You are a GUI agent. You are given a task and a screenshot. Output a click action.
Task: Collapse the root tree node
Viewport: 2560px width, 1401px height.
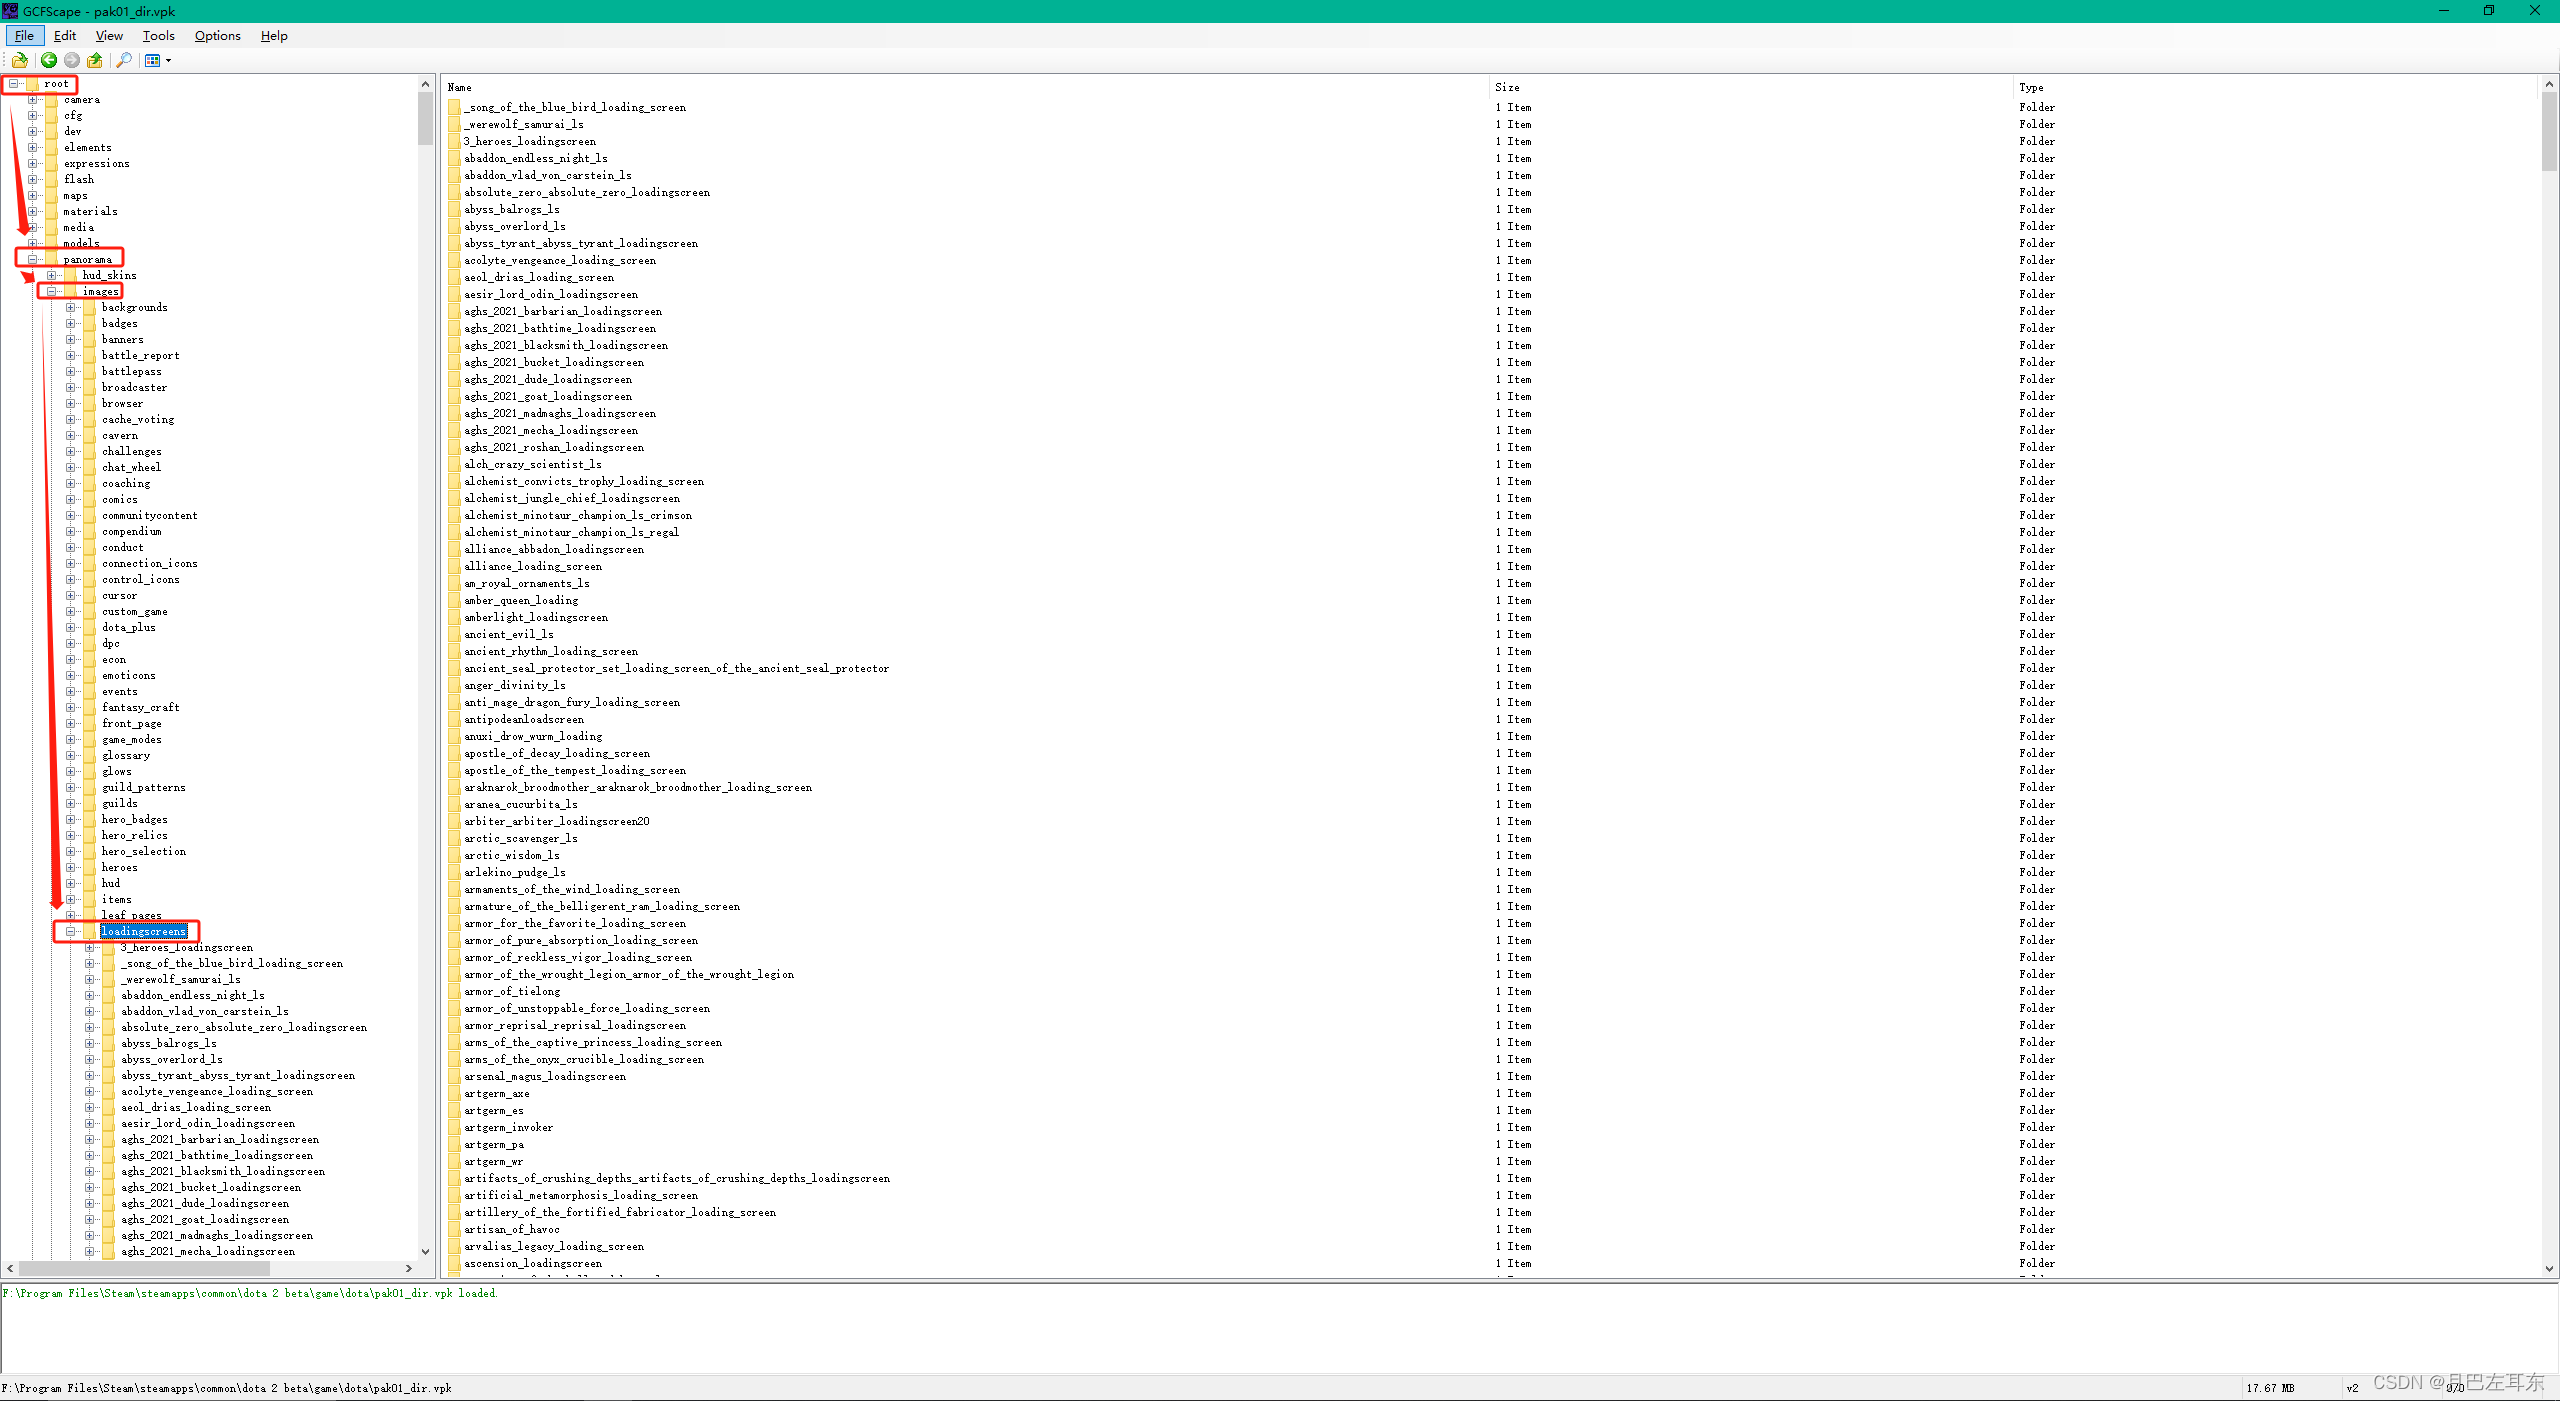click(x=13, y=84)
